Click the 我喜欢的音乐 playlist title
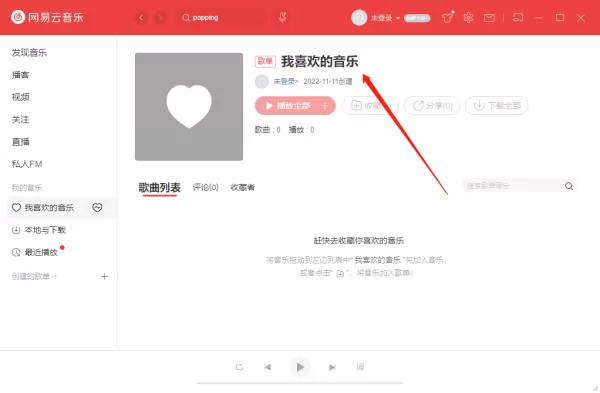 point(320,62)
